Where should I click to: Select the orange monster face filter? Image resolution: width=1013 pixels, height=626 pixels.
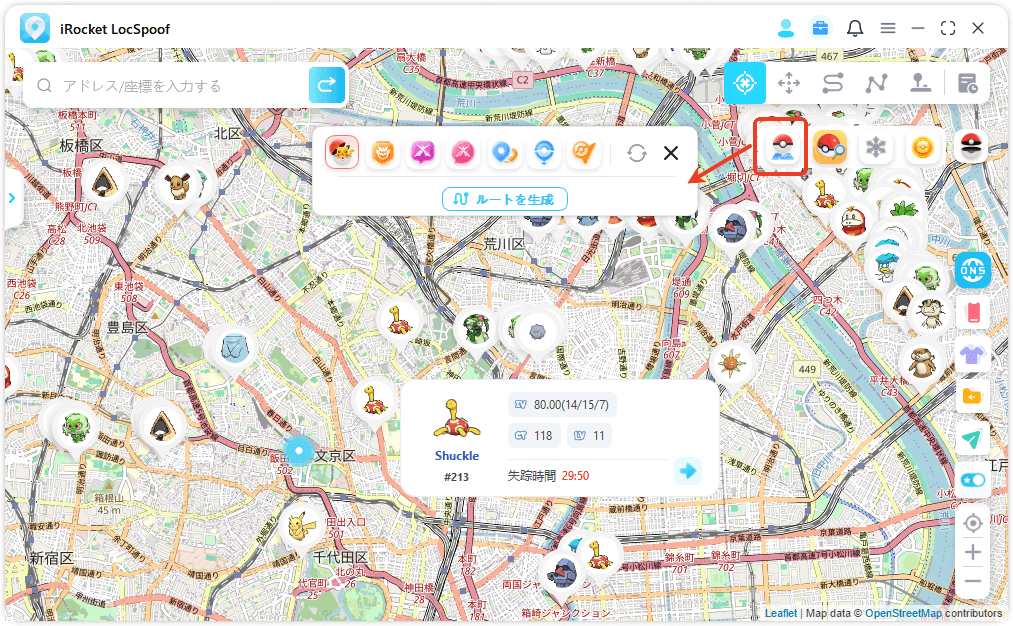point(382,152)
